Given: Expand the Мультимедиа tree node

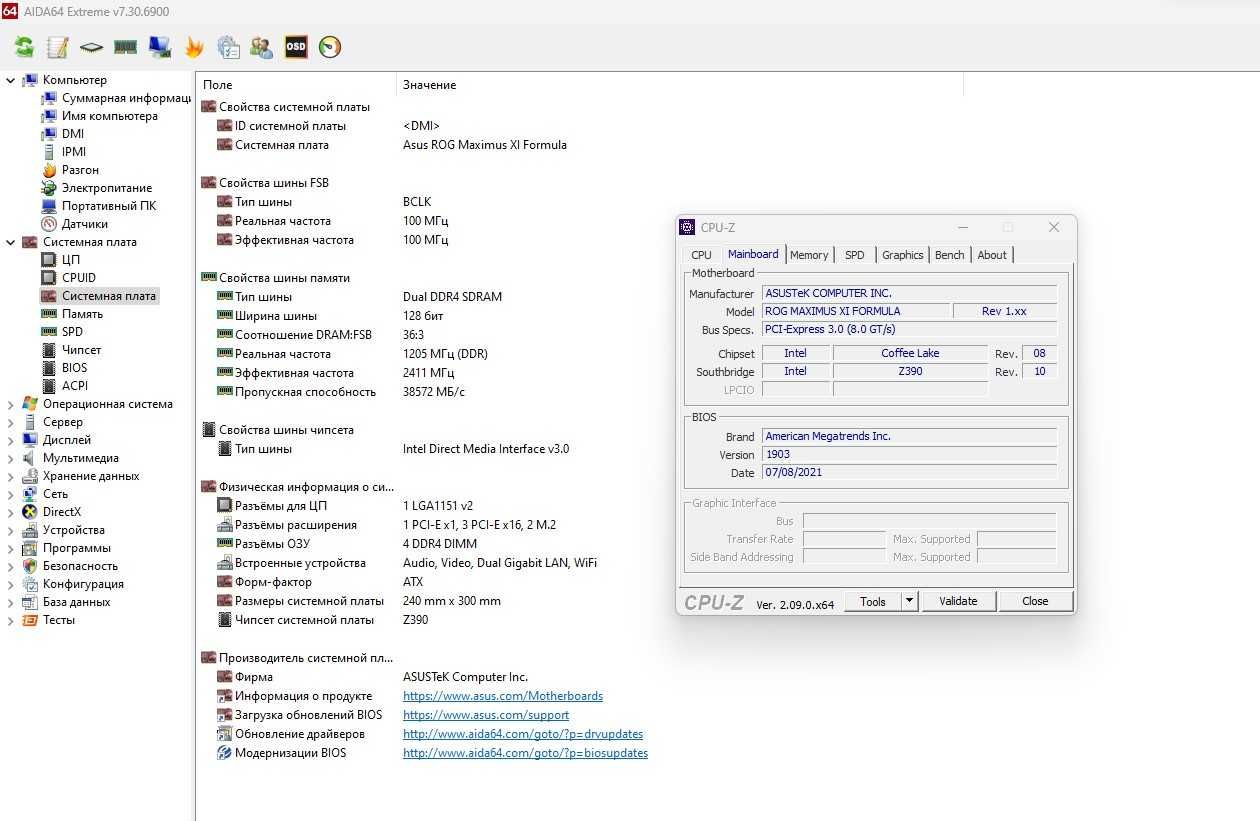Looking at the screenshot, I should [x=10, y=458].
